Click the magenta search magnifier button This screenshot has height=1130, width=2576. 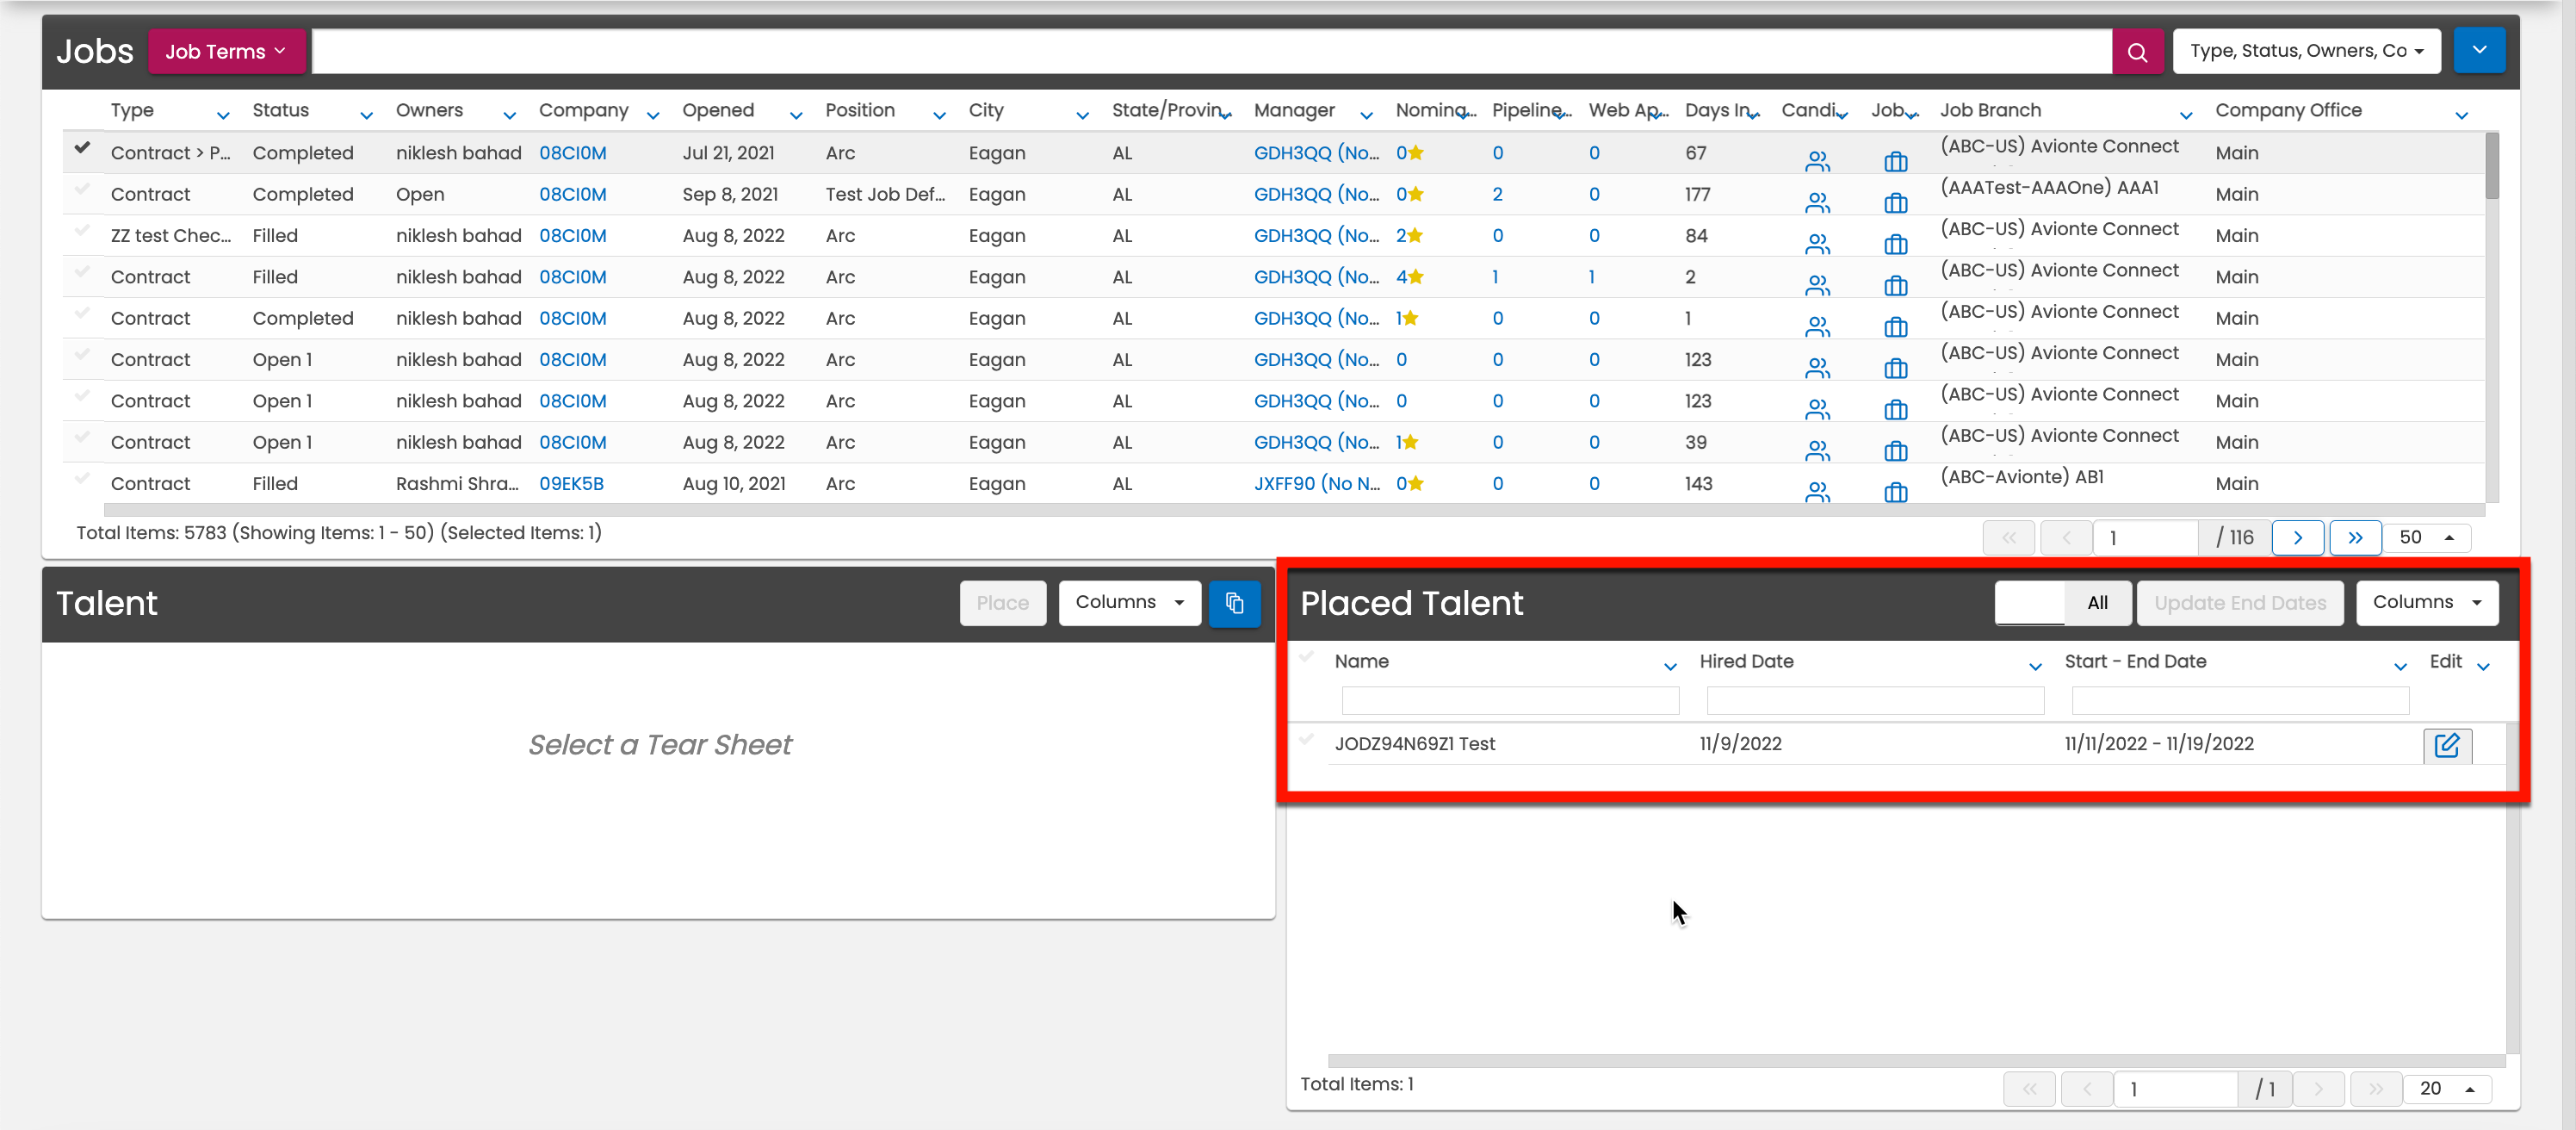pos(2137,51)
